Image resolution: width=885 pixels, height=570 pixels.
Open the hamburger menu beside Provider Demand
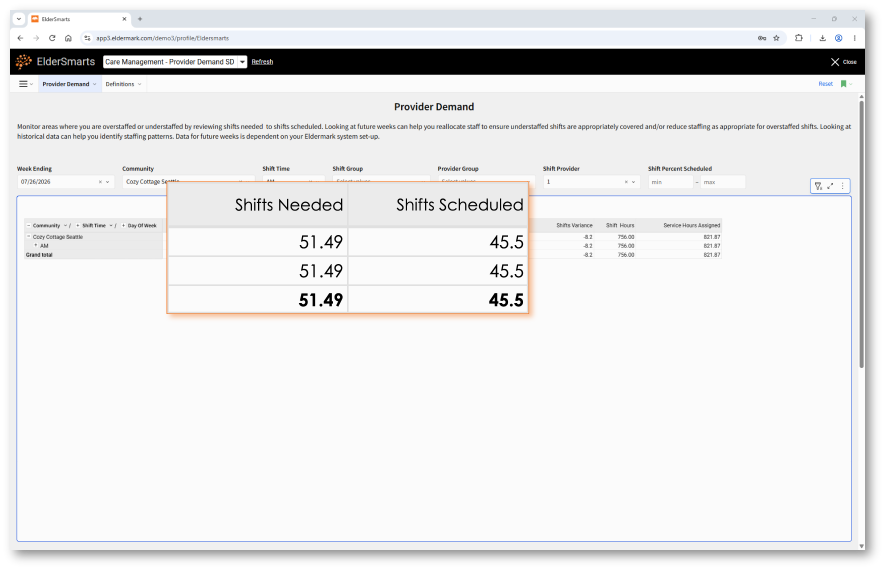pyautogui.click(x=23, y=84)
